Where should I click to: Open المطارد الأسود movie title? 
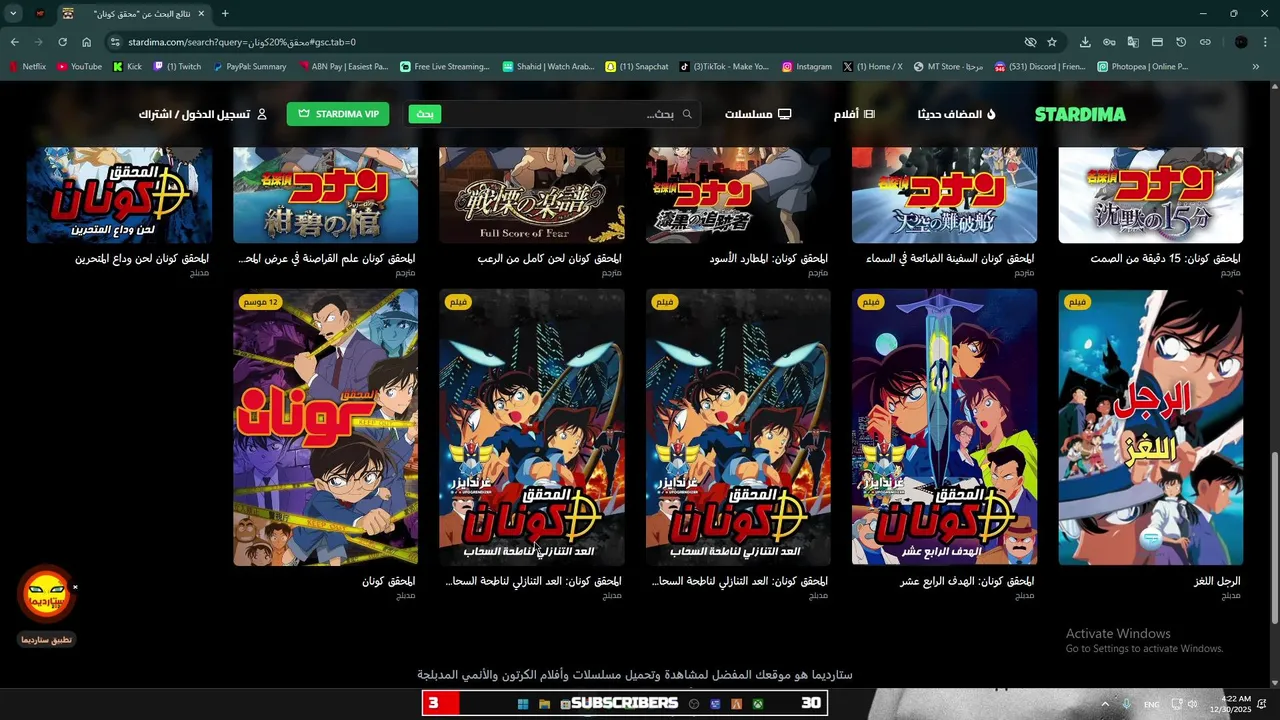tap(768, 258)
